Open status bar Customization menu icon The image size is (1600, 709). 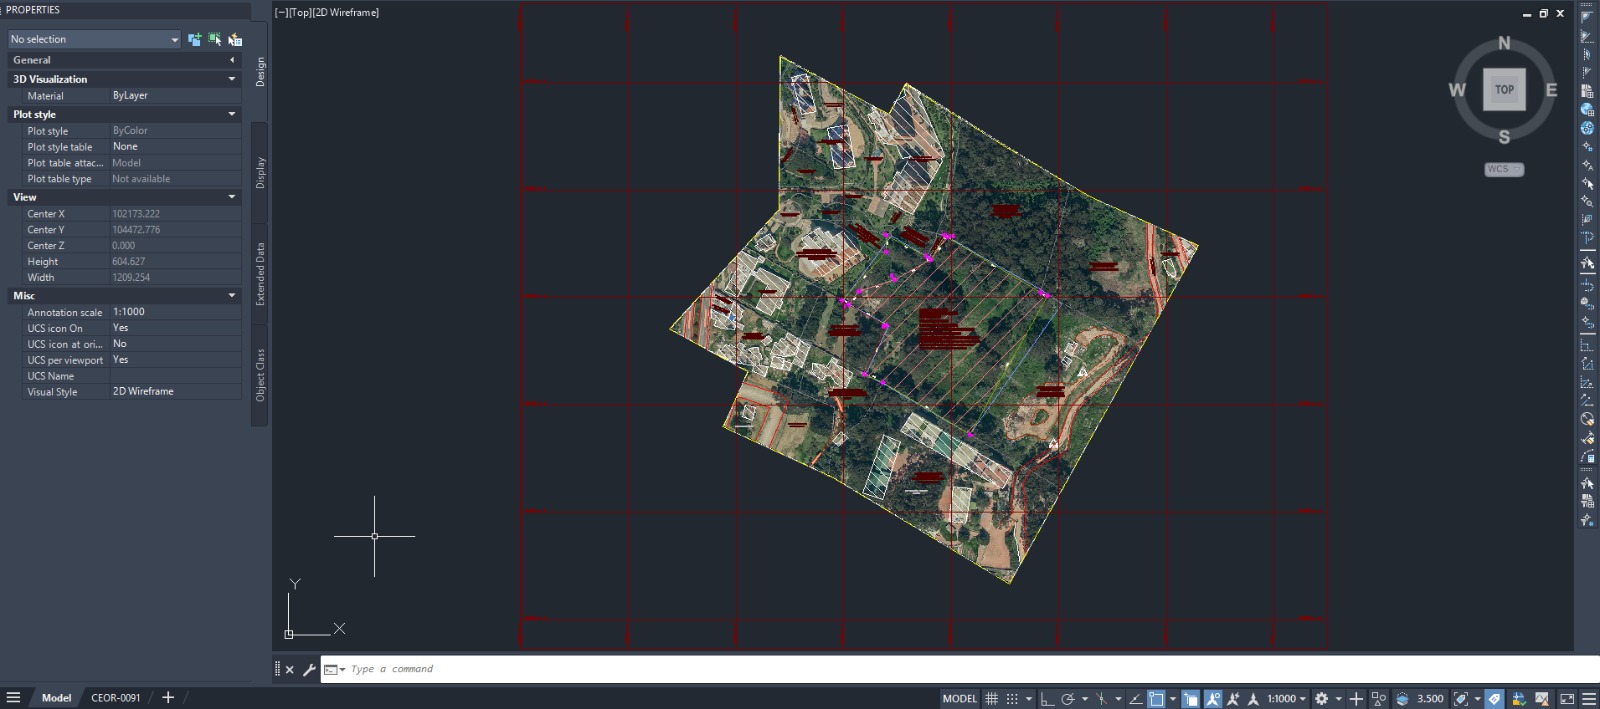tap(1589, 699)
